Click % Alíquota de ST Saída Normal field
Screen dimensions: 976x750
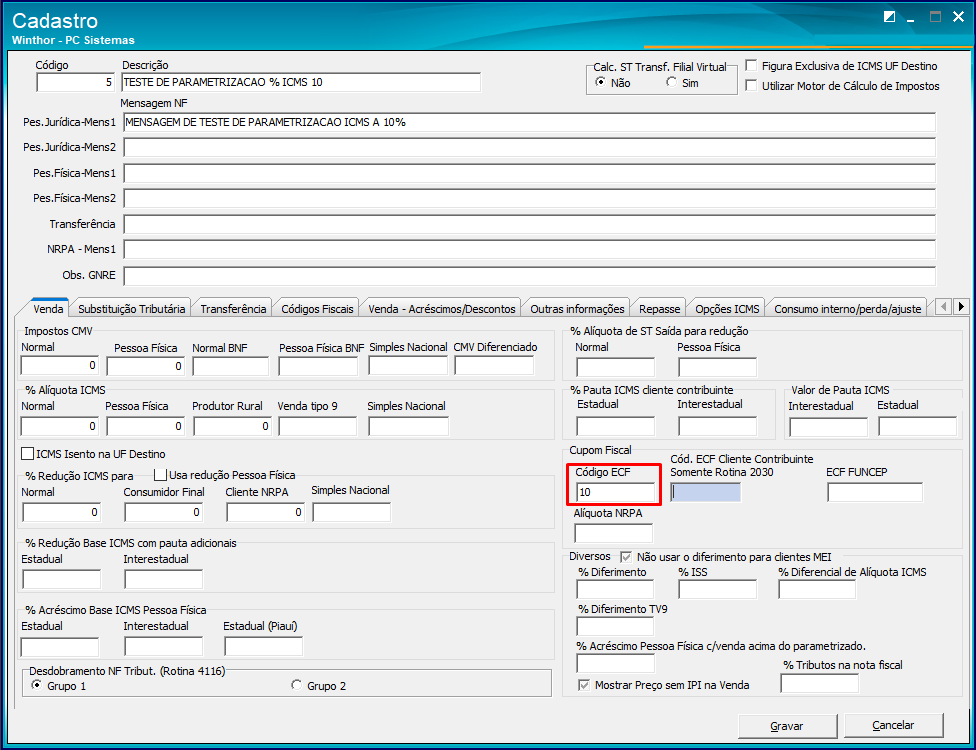tap(616, 367)
